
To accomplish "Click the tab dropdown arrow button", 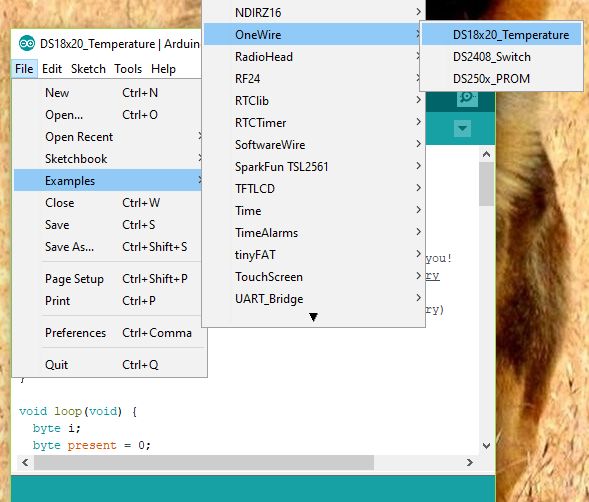I will [462, 129].
